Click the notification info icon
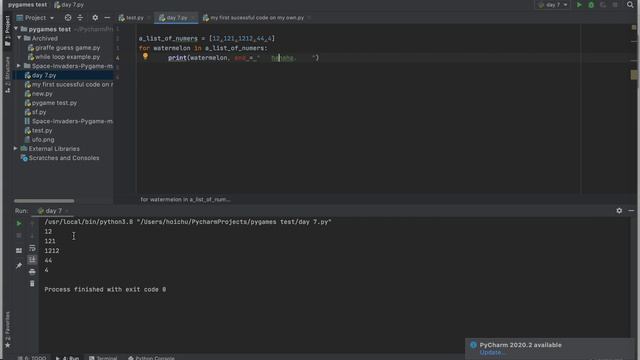640x360 pixels. click(x=473, y=345)
